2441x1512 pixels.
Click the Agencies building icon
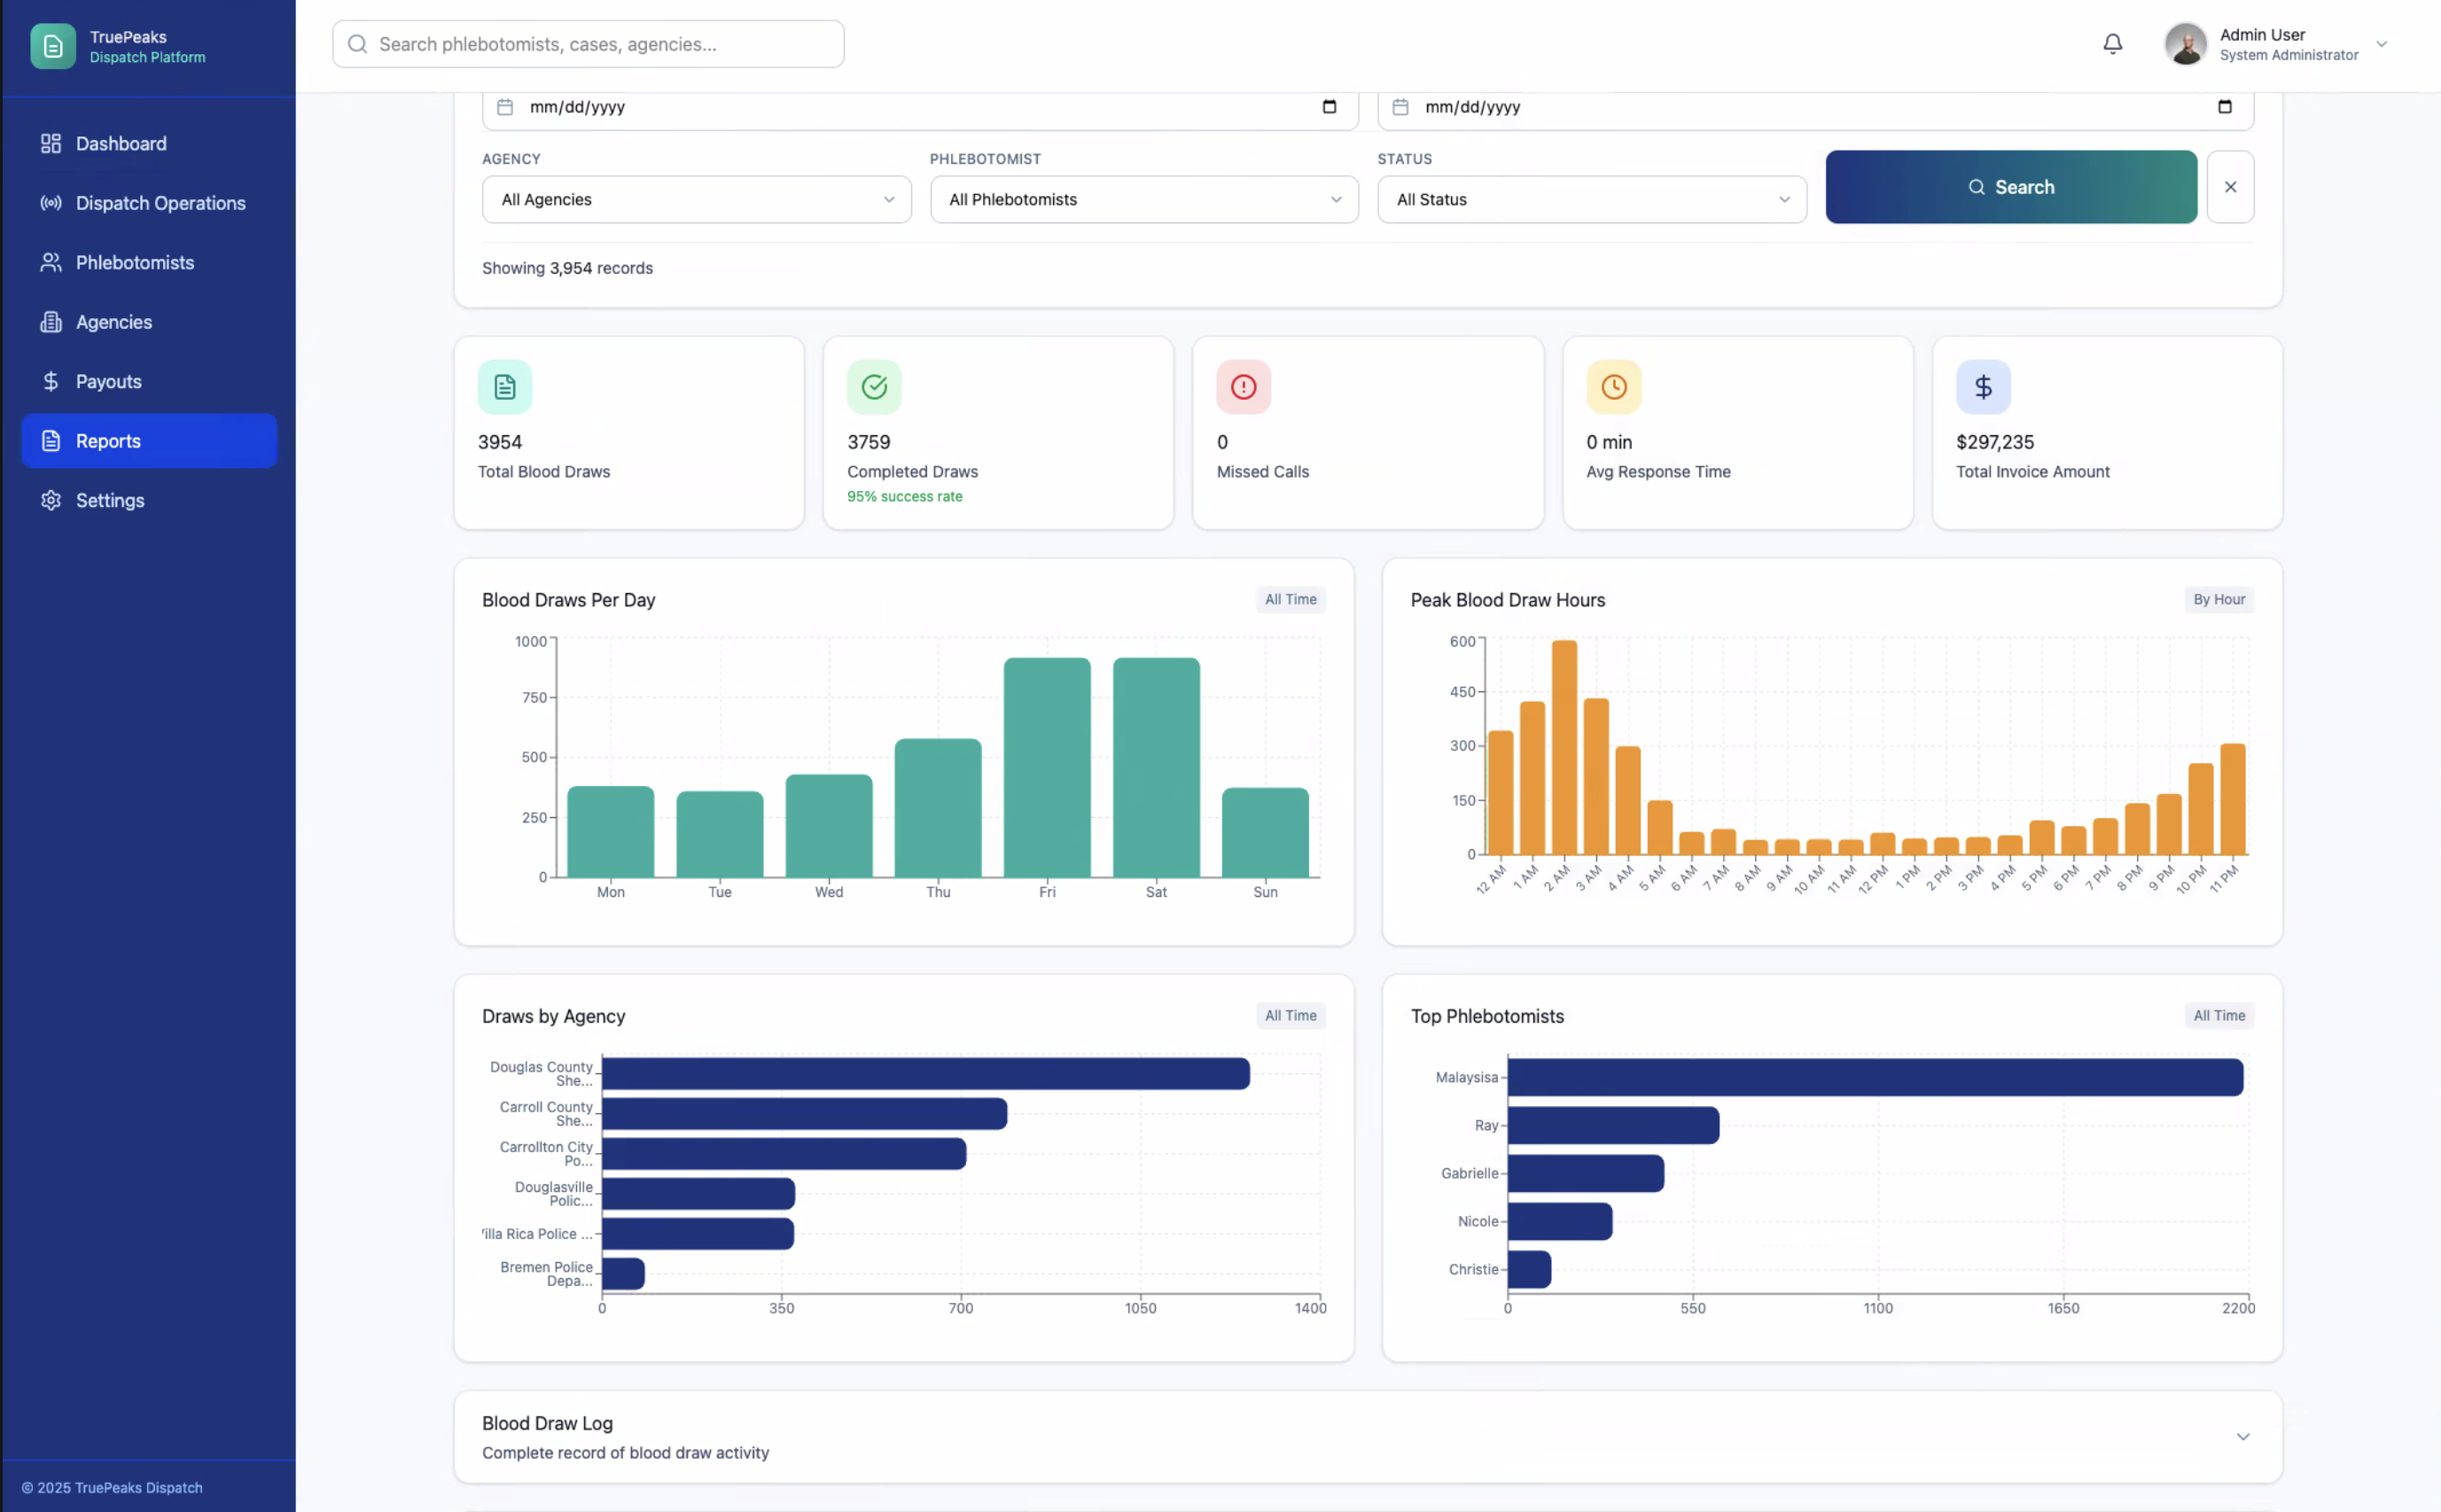pos(51,321)
